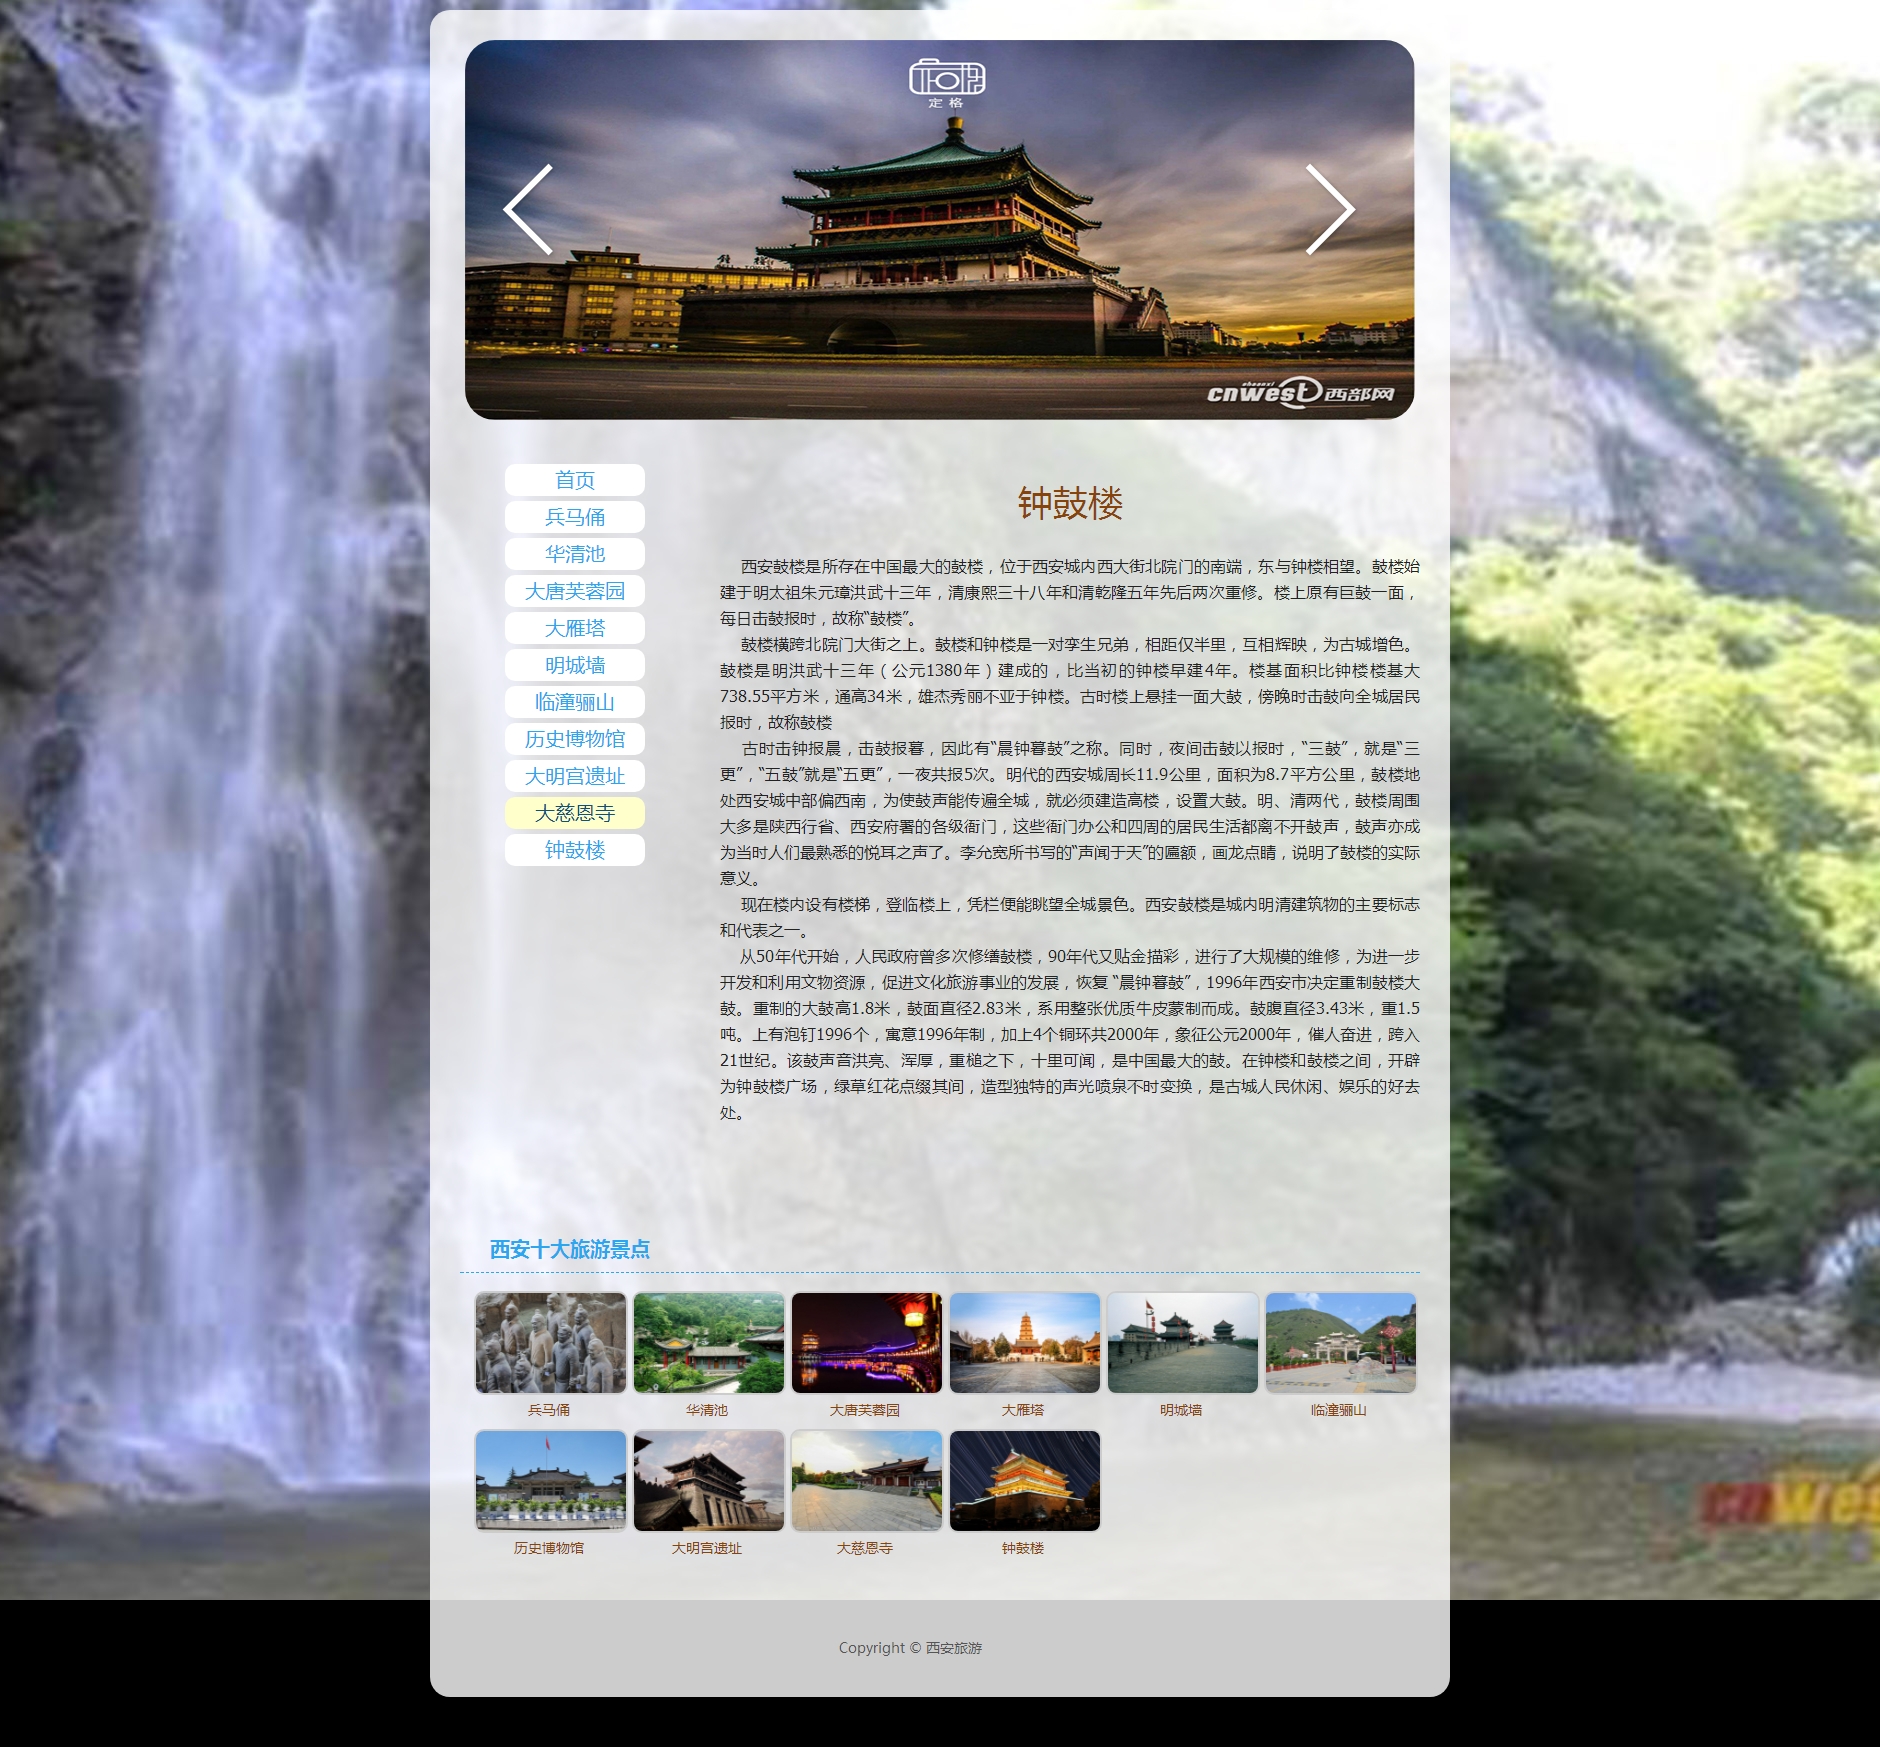Open the 大雁塔 pagoda thumbnail
The width and height of the screenshot is (1880, 1747).
click(x=1025, y=1342)
